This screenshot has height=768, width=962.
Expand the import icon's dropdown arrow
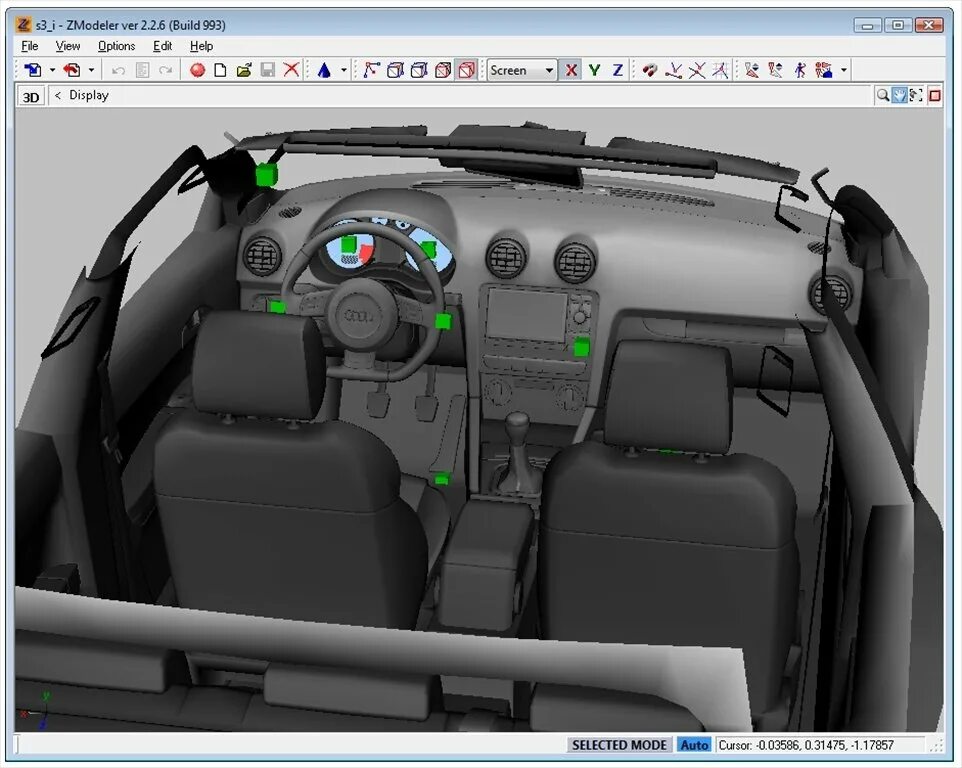click(x=52, y=70)
